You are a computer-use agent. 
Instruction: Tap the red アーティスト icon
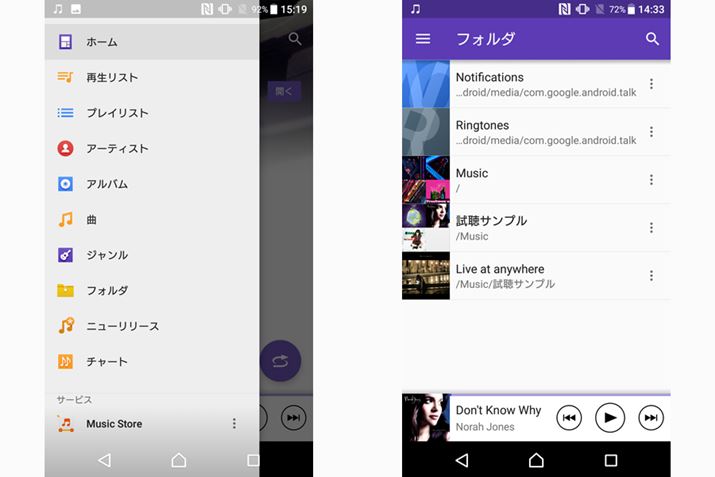point(65,149)
